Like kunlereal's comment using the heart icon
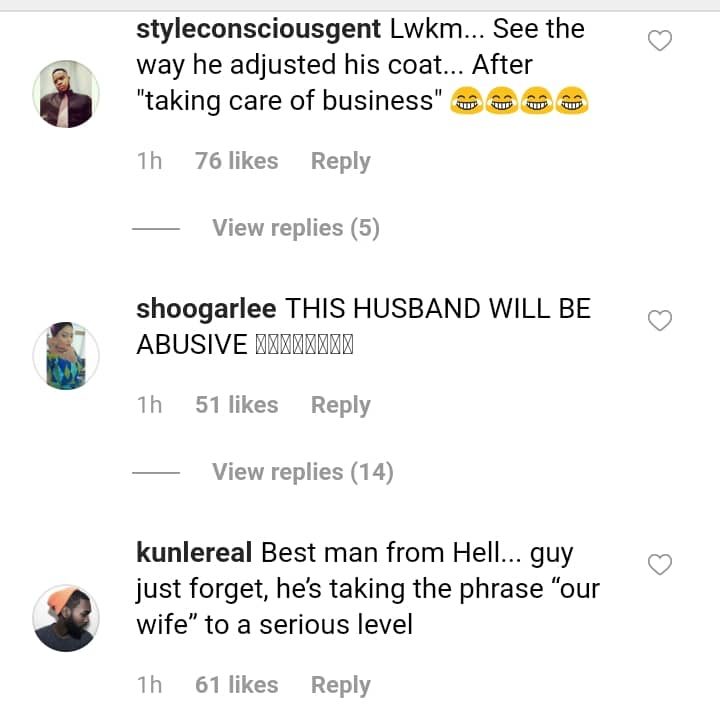The width and height of the screenshot is (720, 723). tap(660, 564)
